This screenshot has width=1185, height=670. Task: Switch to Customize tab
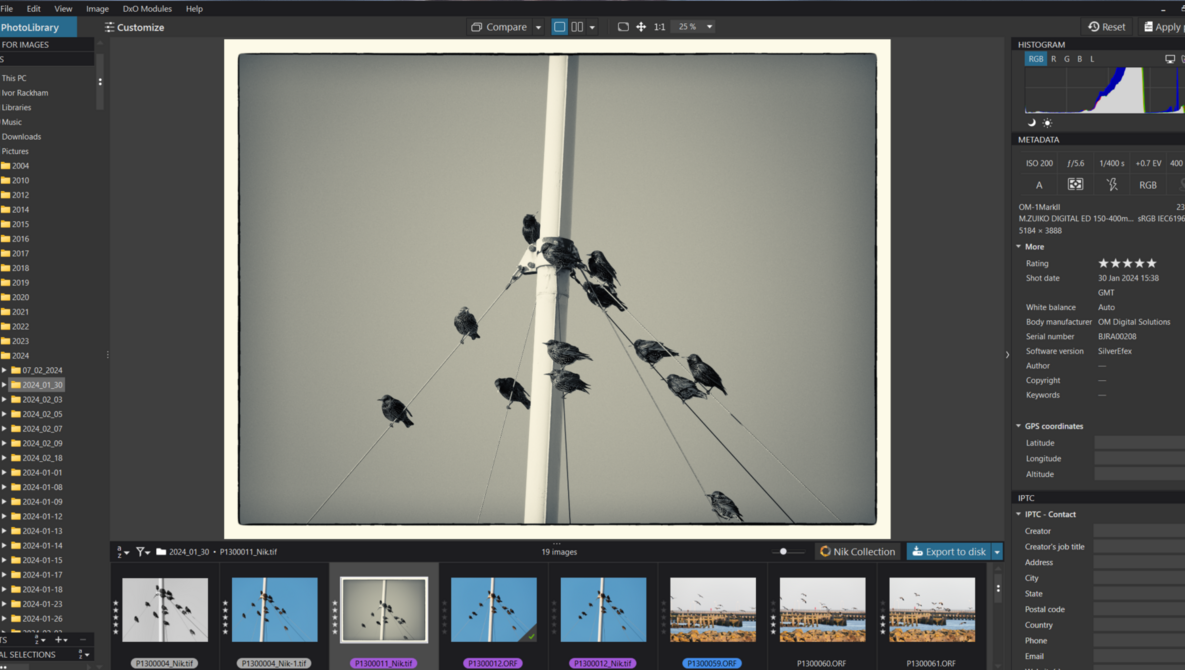click(135, 27)
